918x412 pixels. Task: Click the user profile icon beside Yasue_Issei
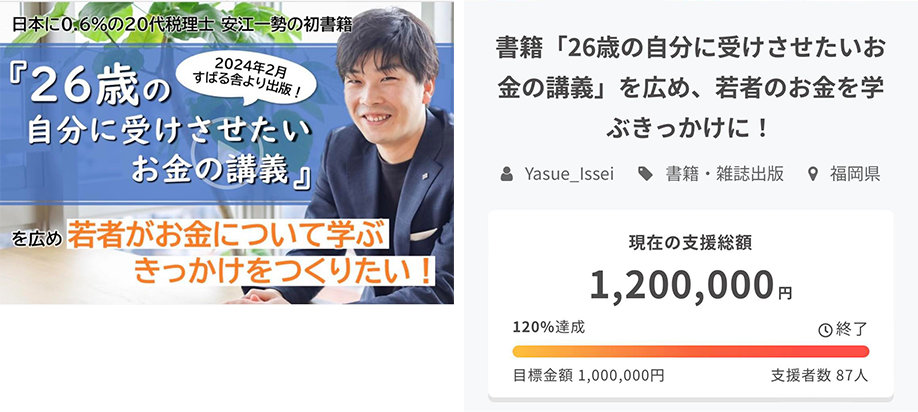[506, 174]
